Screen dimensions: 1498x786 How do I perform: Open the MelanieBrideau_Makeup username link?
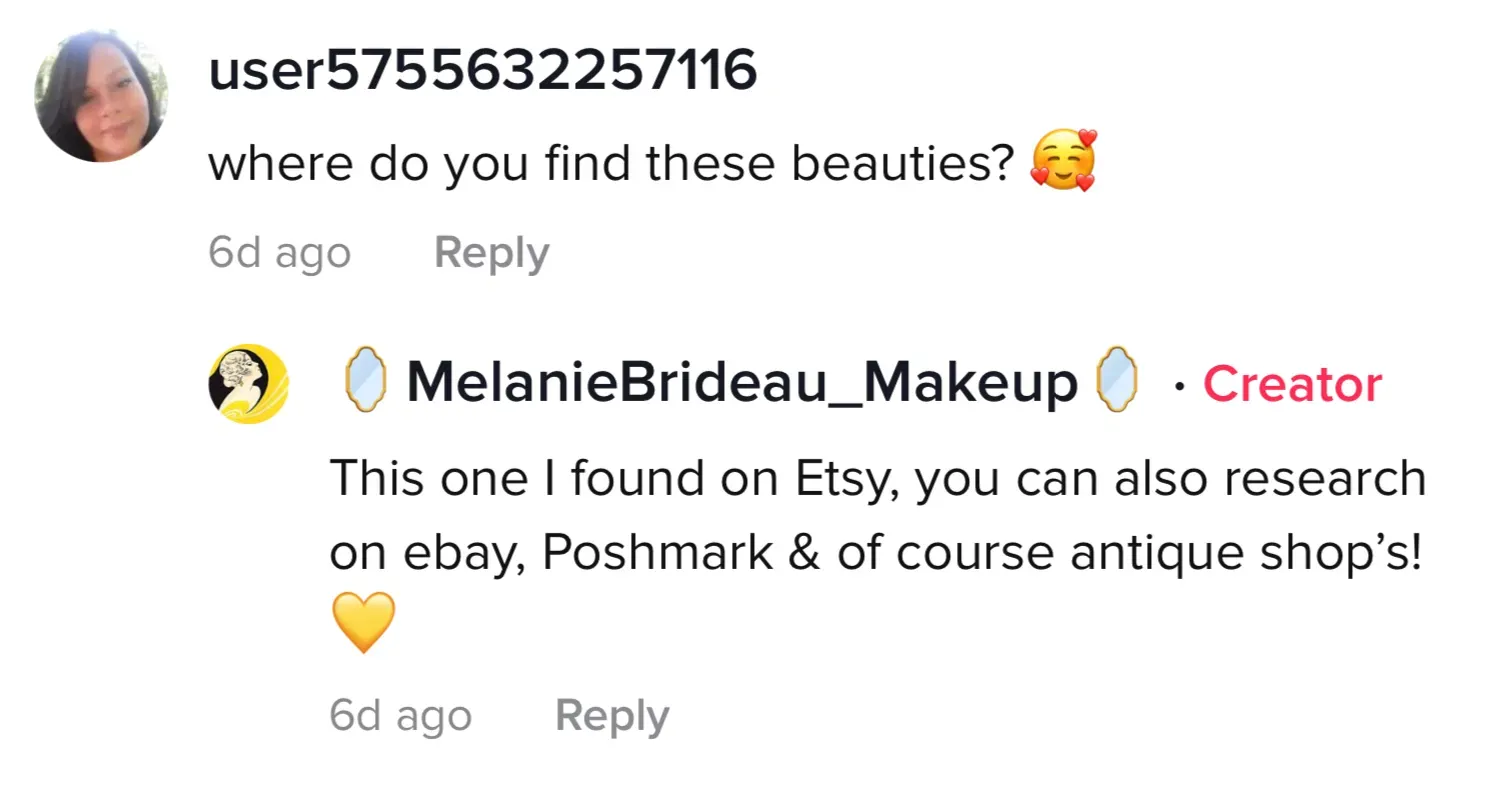pos(741,383)
